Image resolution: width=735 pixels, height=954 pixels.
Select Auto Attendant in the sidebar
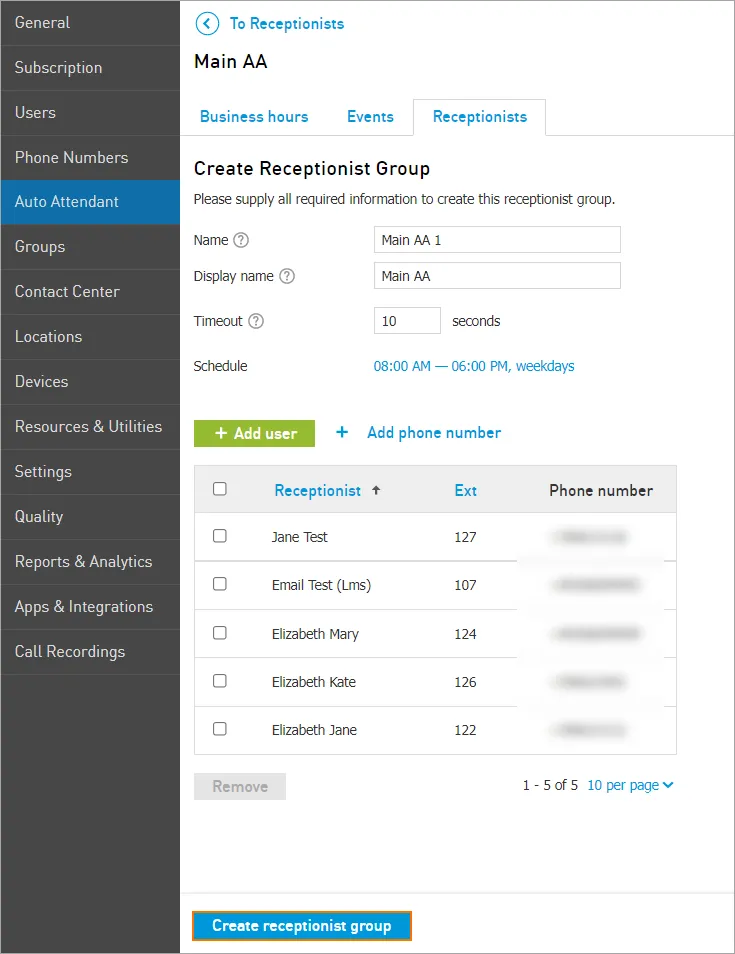coord(90,202)
